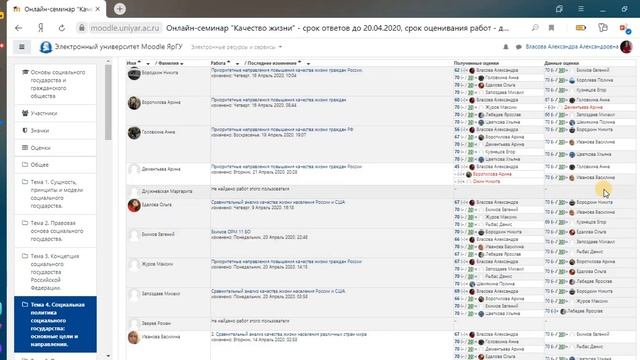Open Бородкин Никита's submitted work link
The height and width of the screenshot is (360, 640).
287,70
